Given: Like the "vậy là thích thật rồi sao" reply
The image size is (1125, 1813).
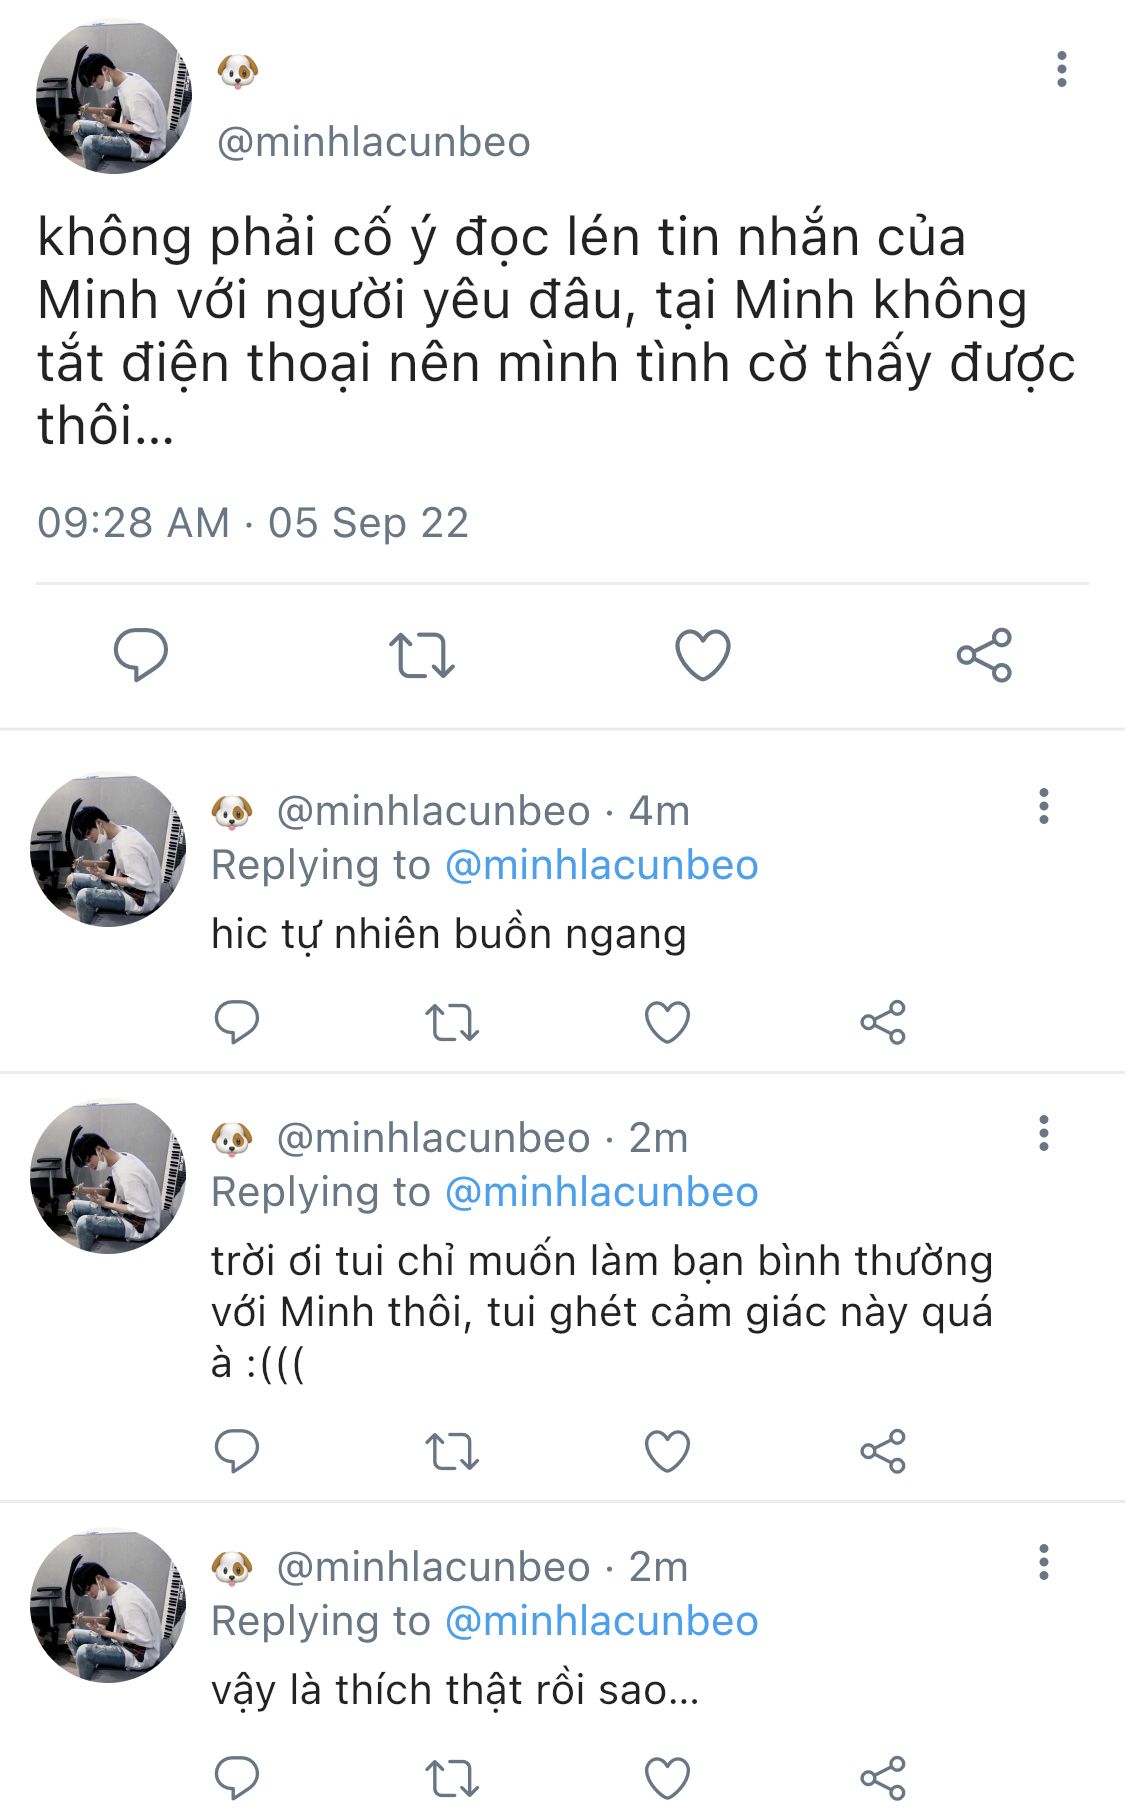Looking at the screenshot, I should pos(667,1778).
